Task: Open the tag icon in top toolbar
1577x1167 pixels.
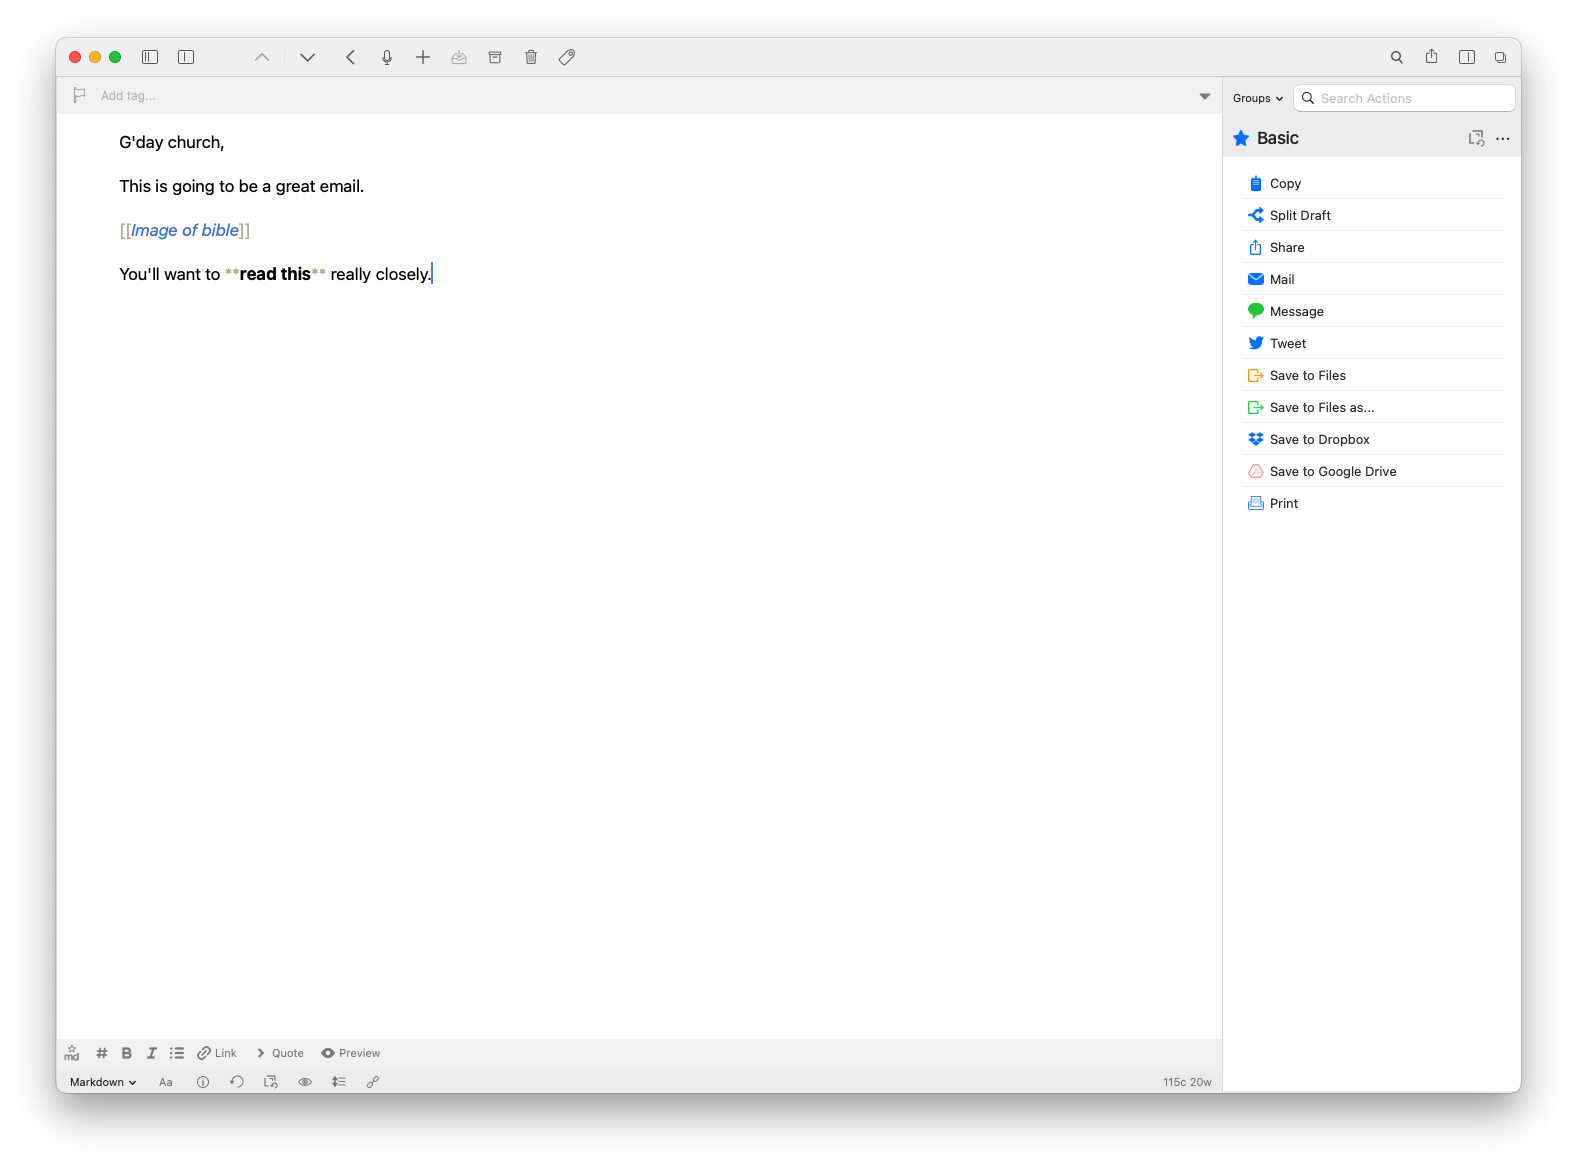Action: click(x=567, y=57)
